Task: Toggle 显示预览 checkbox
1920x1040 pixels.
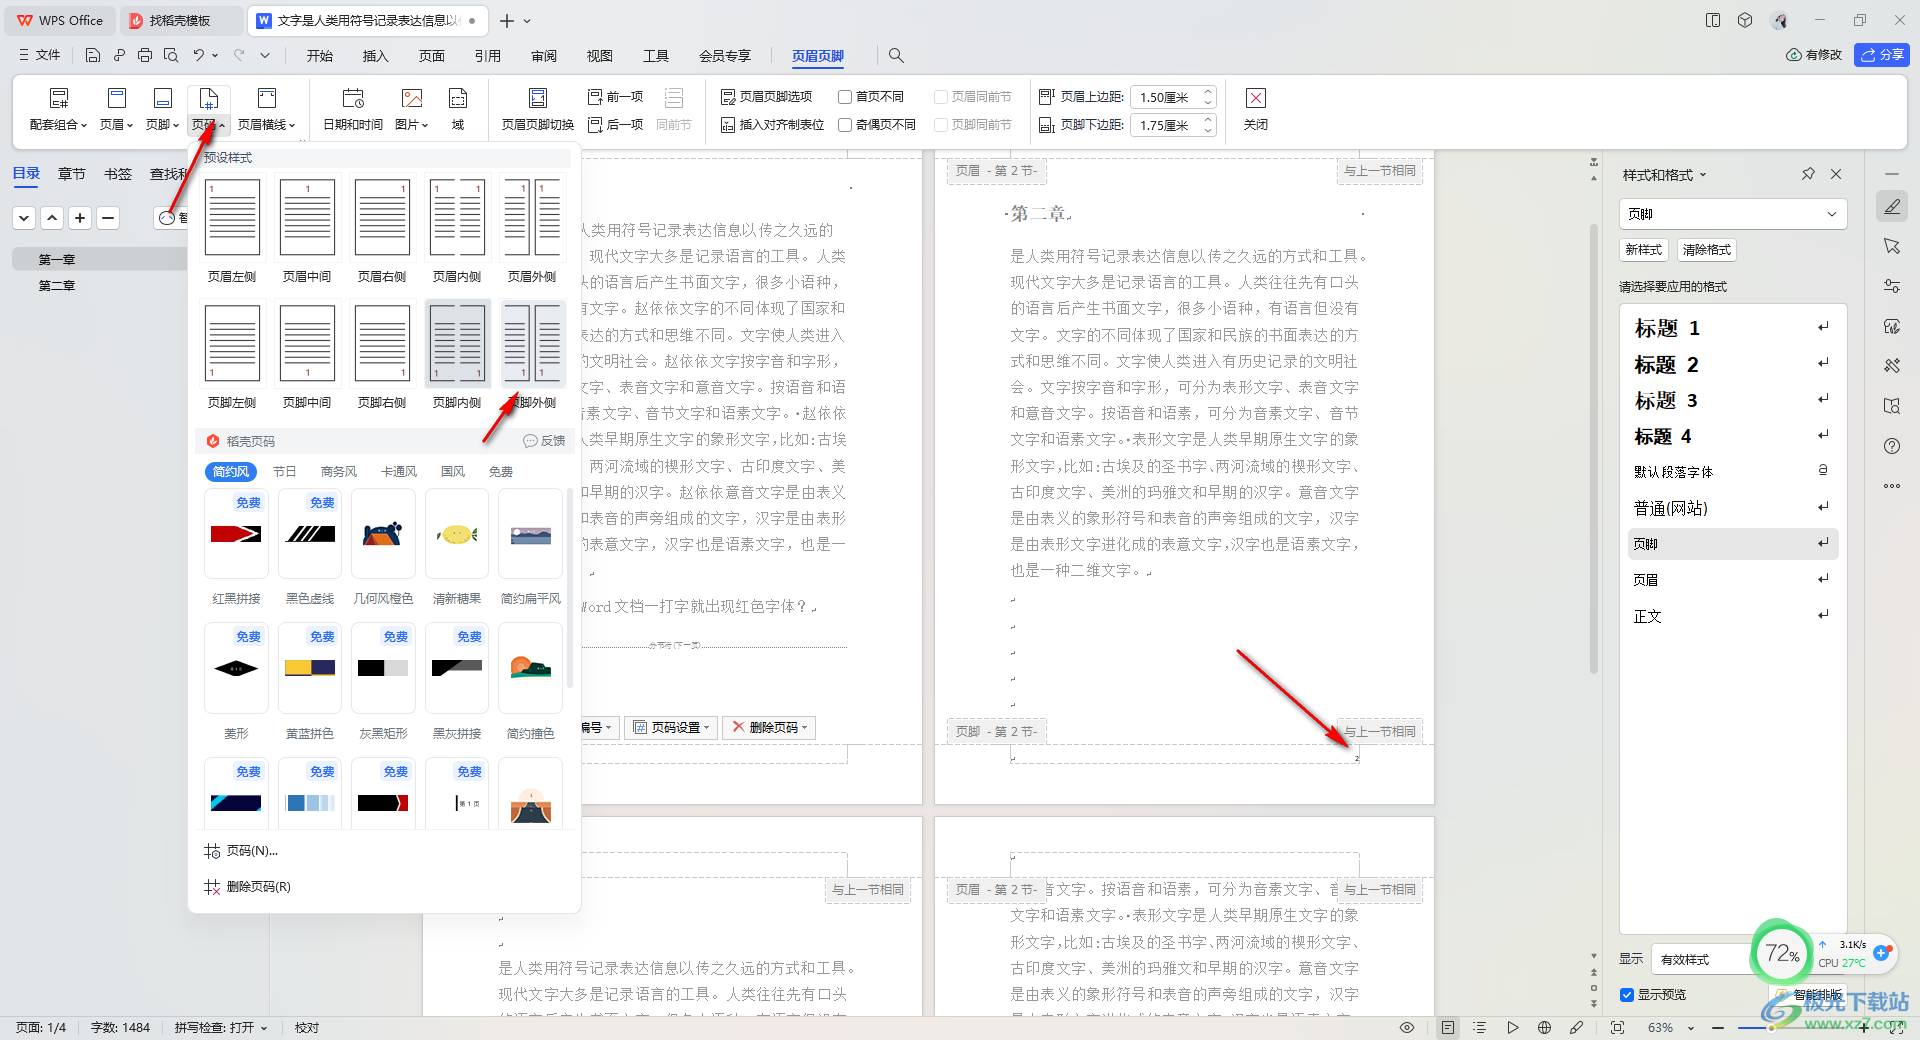Action: pyautogui.click(x=1627, y=995)
